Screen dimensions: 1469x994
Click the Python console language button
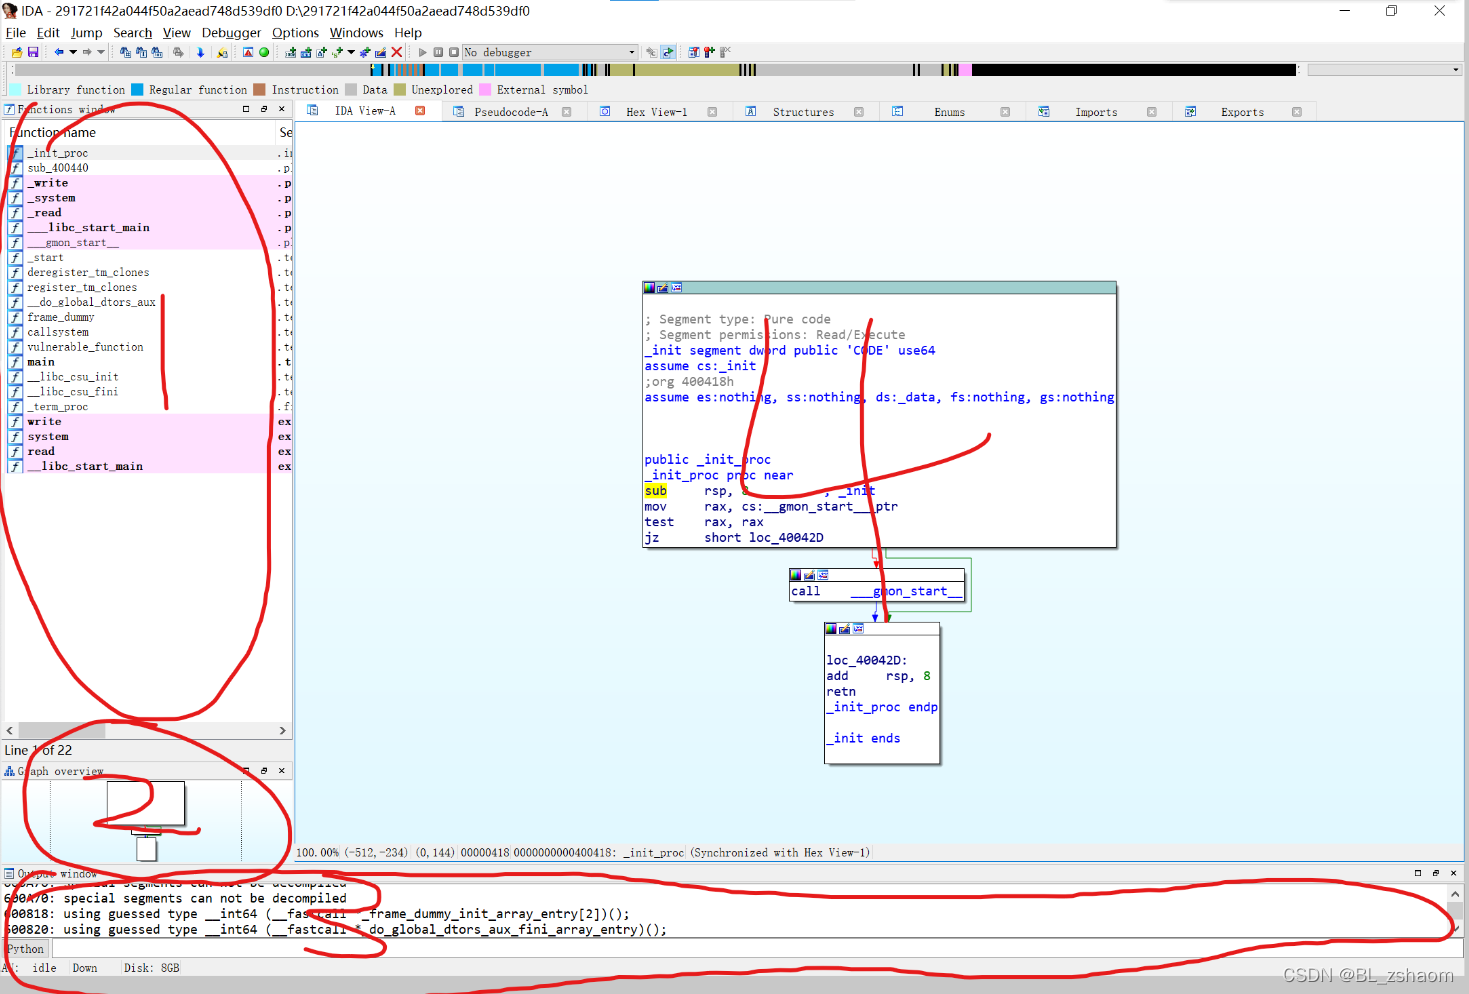pos(26,949)
